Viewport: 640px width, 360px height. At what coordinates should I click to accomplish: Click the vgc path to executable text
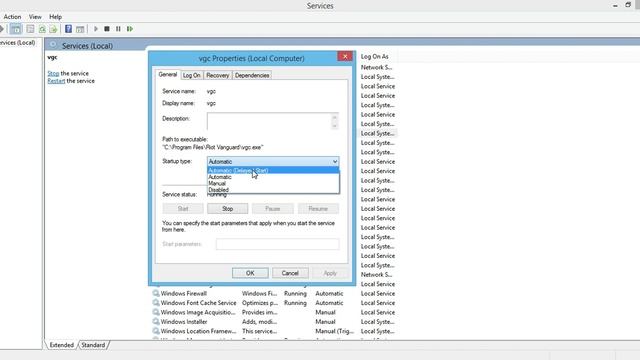coord(213,147)
